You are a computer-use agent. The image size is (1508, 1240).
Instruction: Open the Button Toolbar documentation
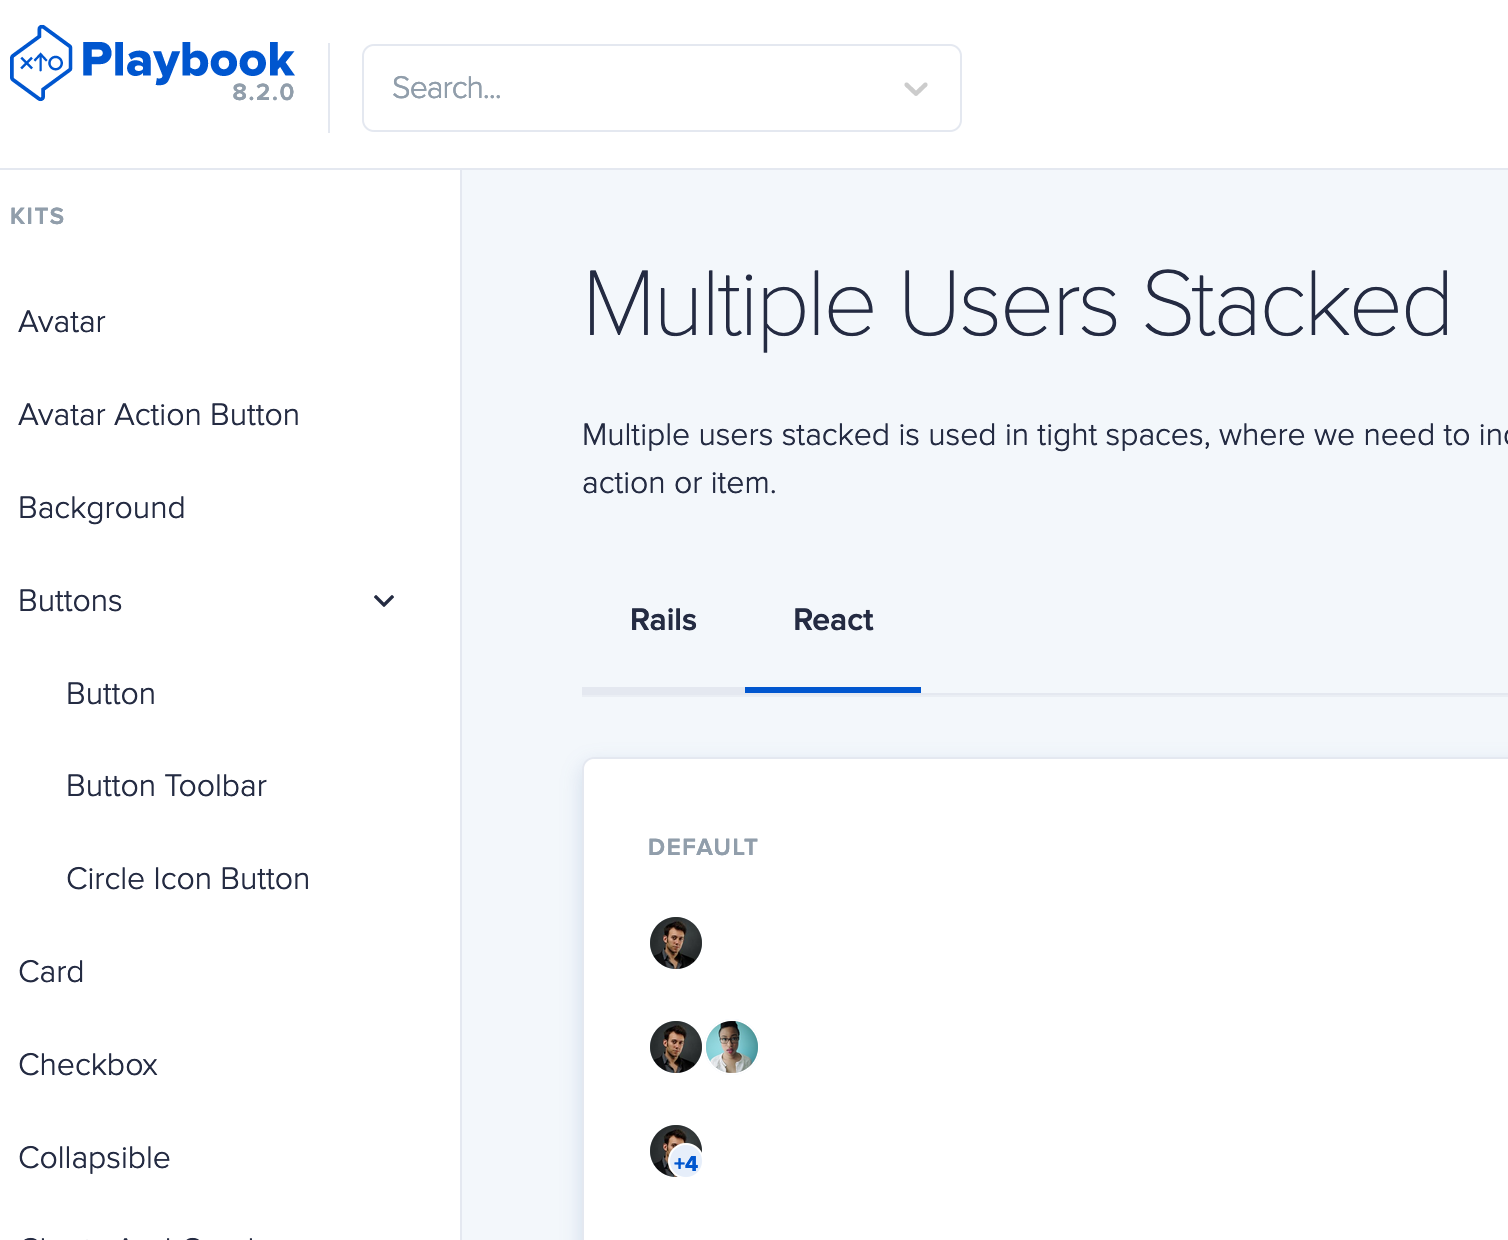tap(166, 785)
